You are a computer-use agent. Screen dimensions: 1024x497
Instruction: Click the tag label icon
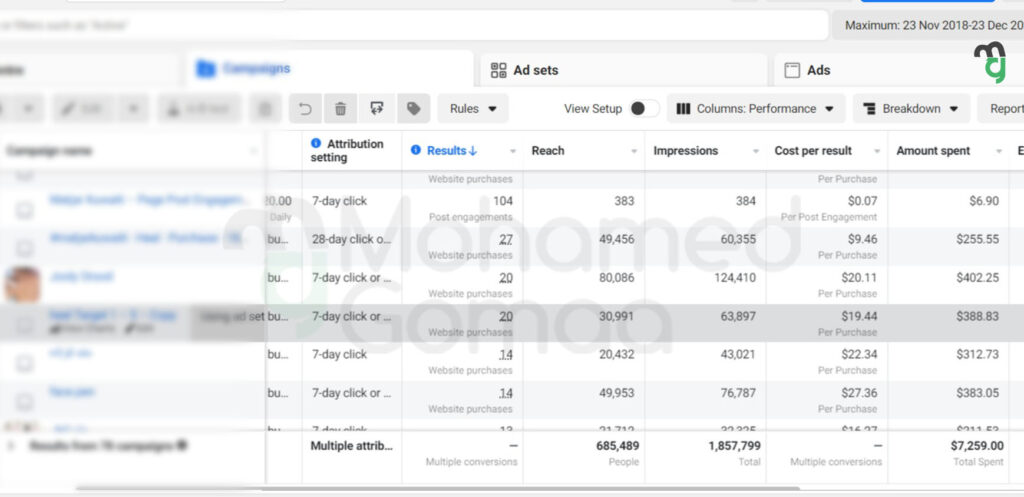(410, 109)
